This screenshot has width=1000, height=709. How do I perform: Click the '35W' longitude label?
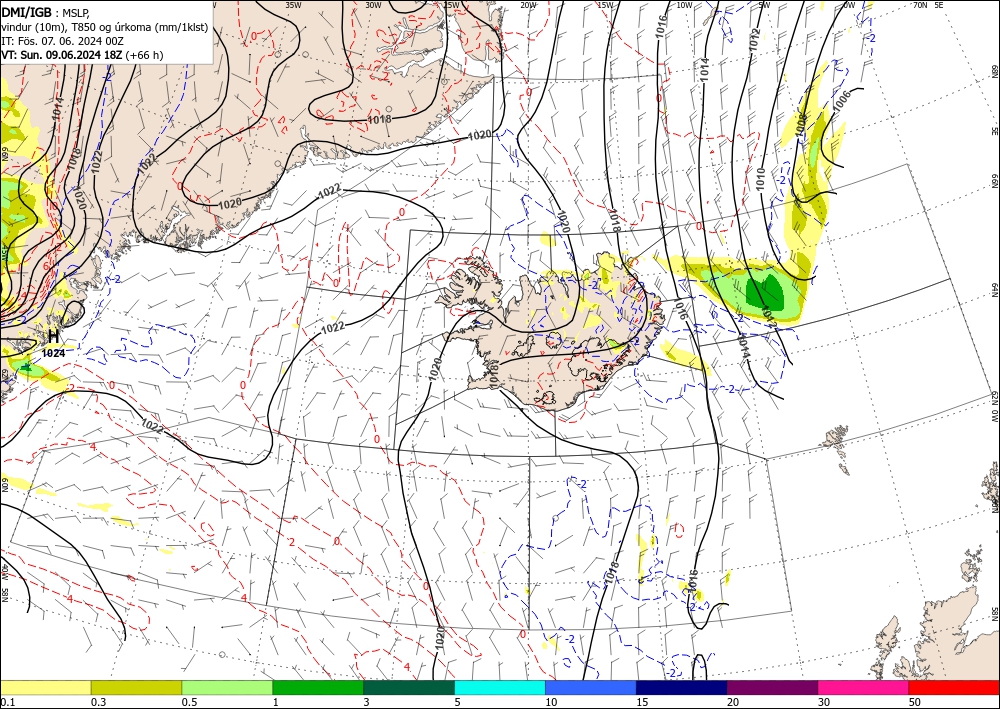[293, 5]
